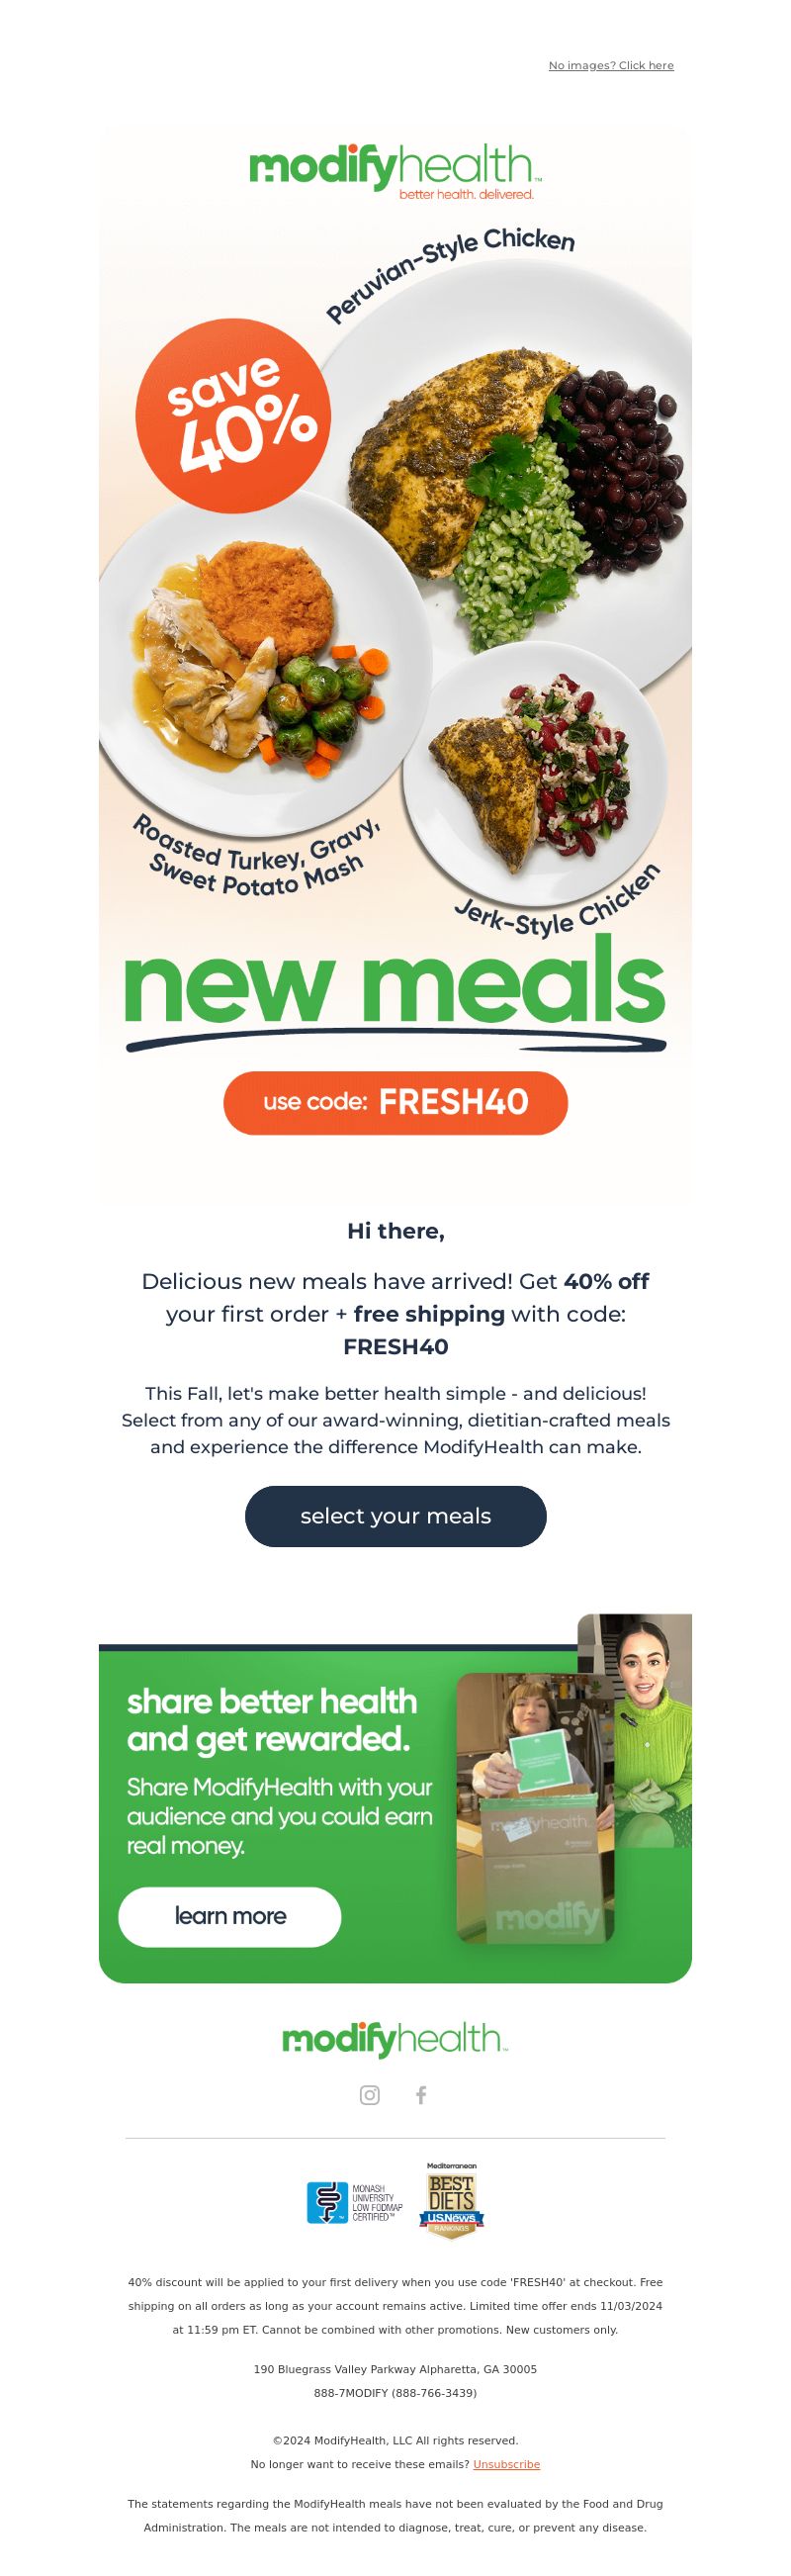791x2576 pixels.
Task: Open the No images? Click here link
Action: pyautogui.click(x=610, y=66)
